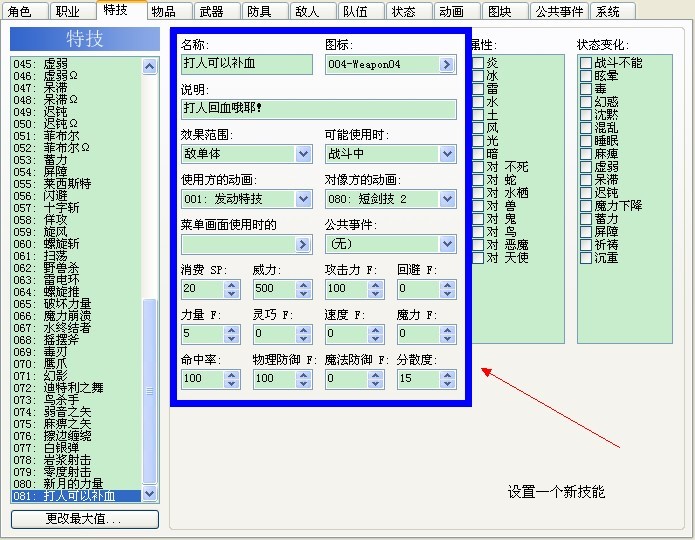Viewport: 695px width, 540px height.
Task: Decrease the 命中率 value
Action: 231,383
